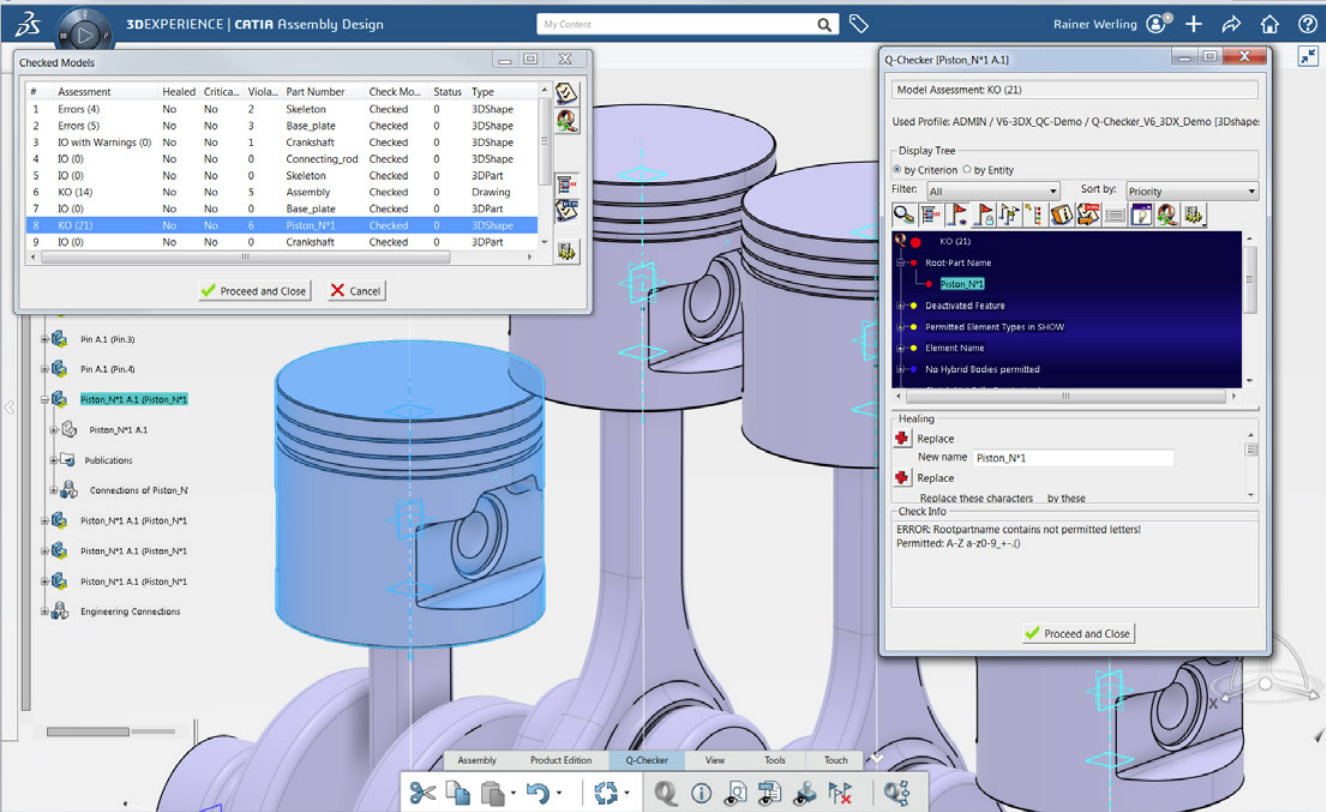Image resolution: width=1326 pixels, height=812 pixels.
Task: Select the Q-Checker tab
Action: click(647, 760)
